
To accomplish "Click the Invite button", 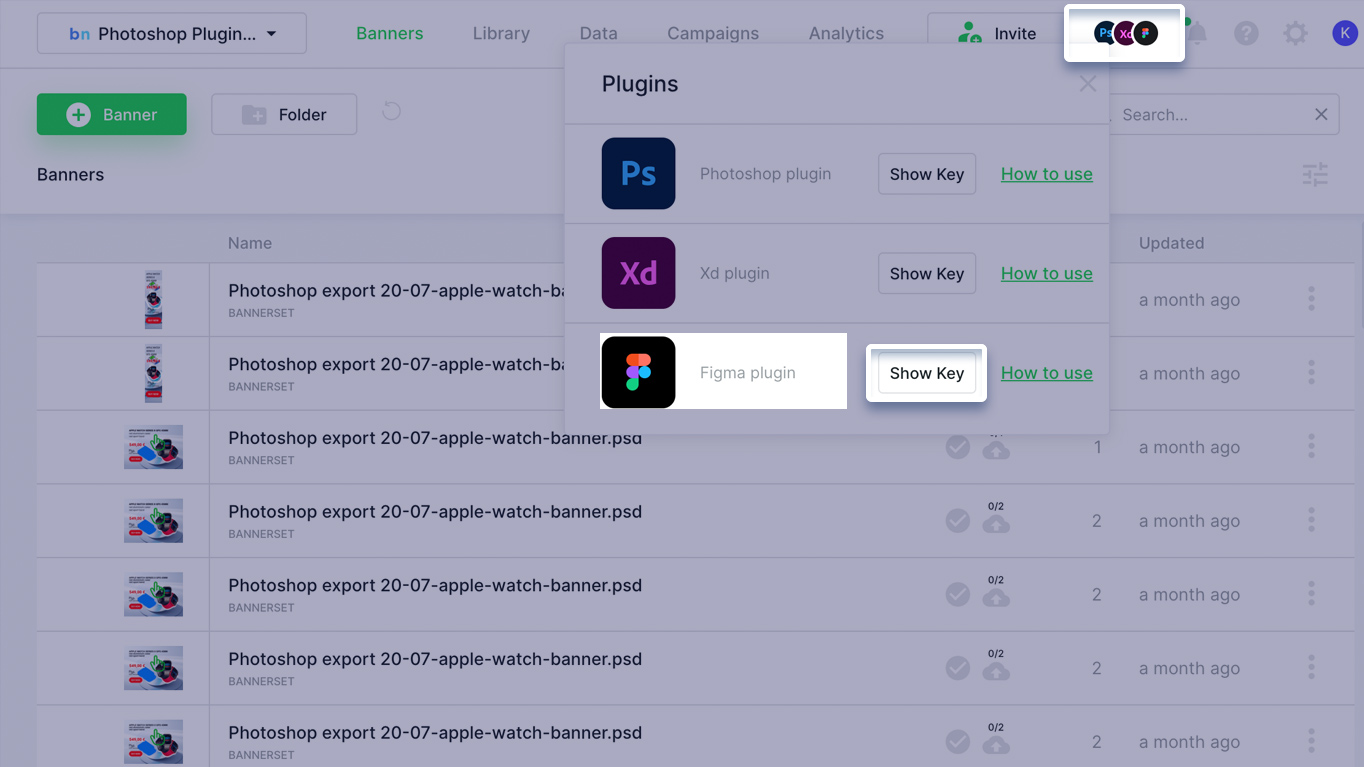I will [996, 34].
